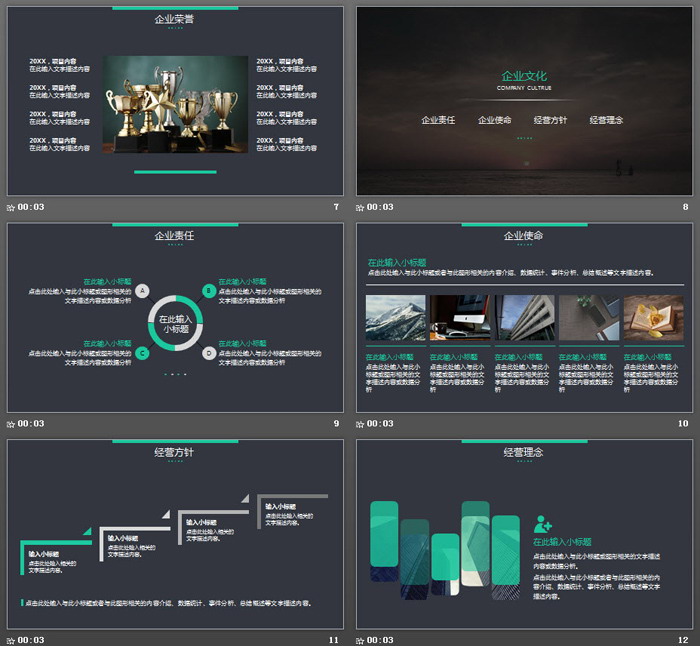This screenshot has height=646, width=700.
Task: Click the transition star icon under slide 7
Action: pyautogui.click(x=11, y=207)
